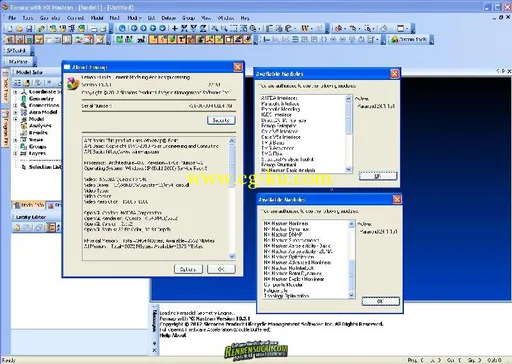
Task: Open the Help menu
Action: click(245, 18)
